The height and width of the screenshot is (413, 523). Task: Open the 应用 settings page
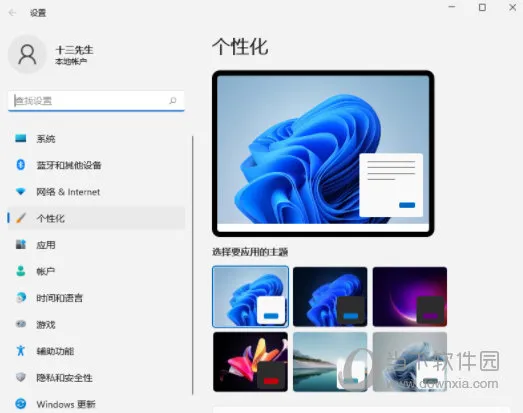tap(96, 245)
